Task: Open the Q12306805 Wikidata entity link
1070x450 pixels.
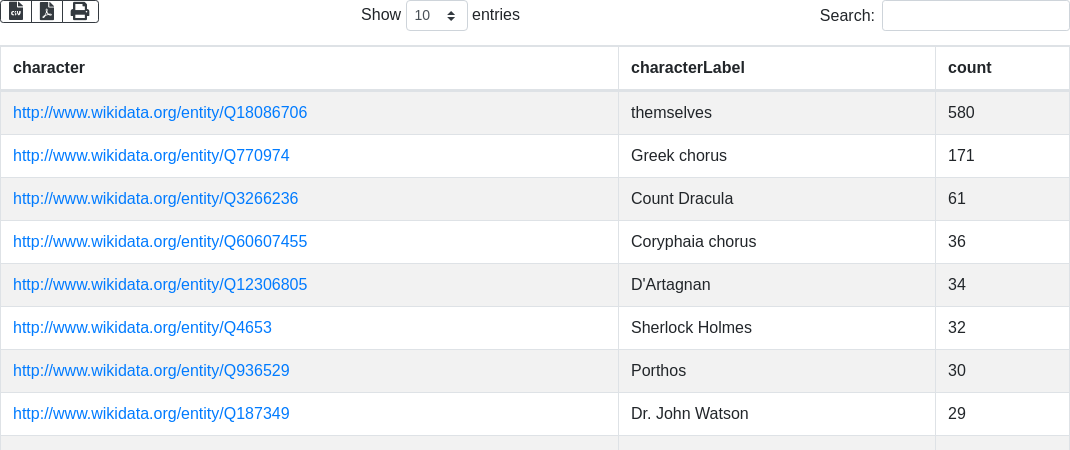Action: coord(160,285)
